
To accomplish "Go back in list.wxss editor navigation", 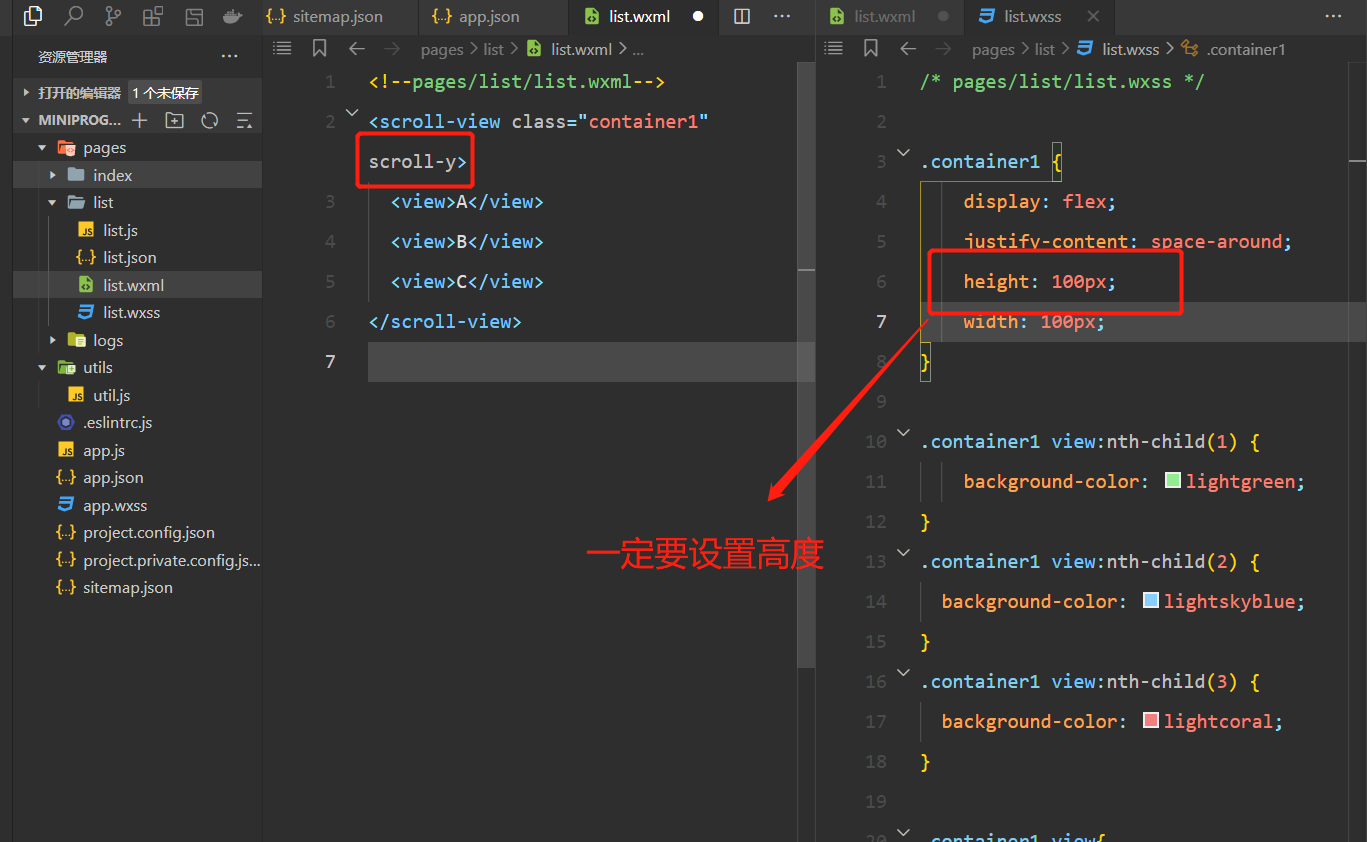I will [x=908, y=48].
